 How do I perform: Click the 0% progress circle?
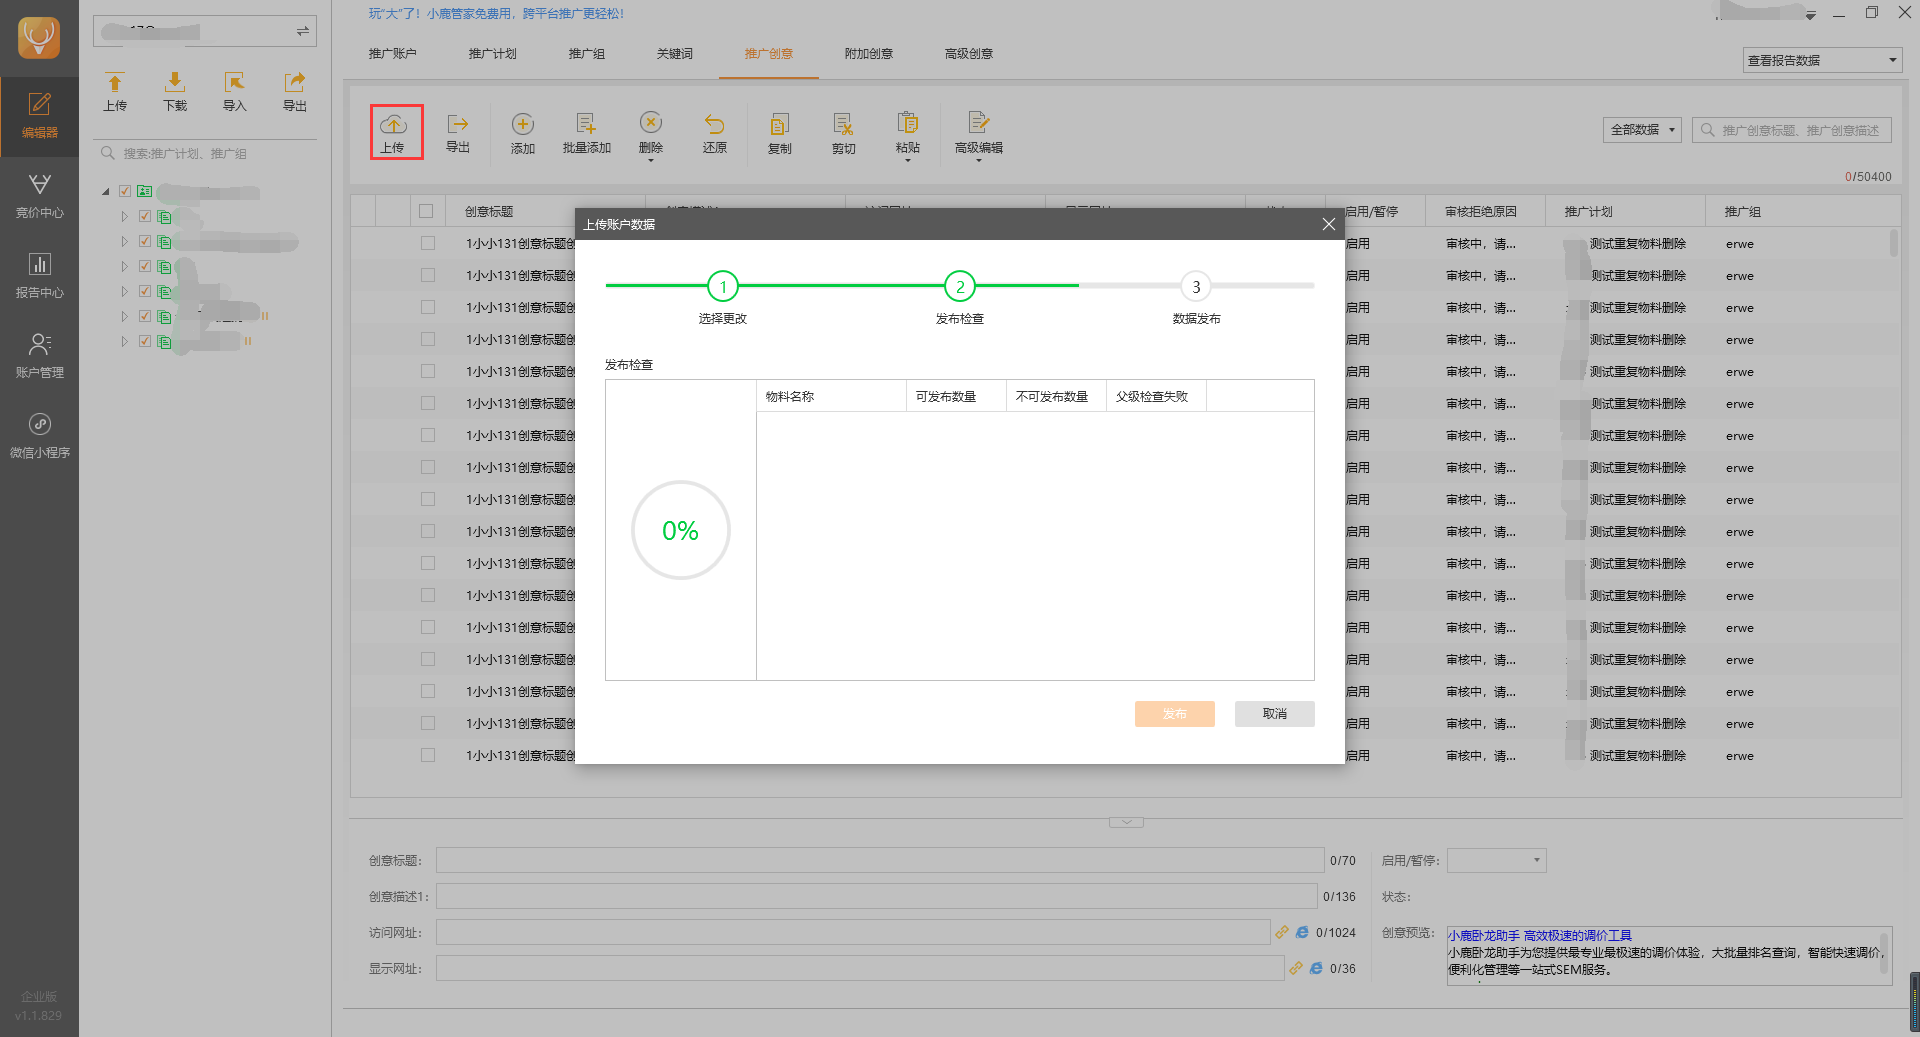[681, 530]
